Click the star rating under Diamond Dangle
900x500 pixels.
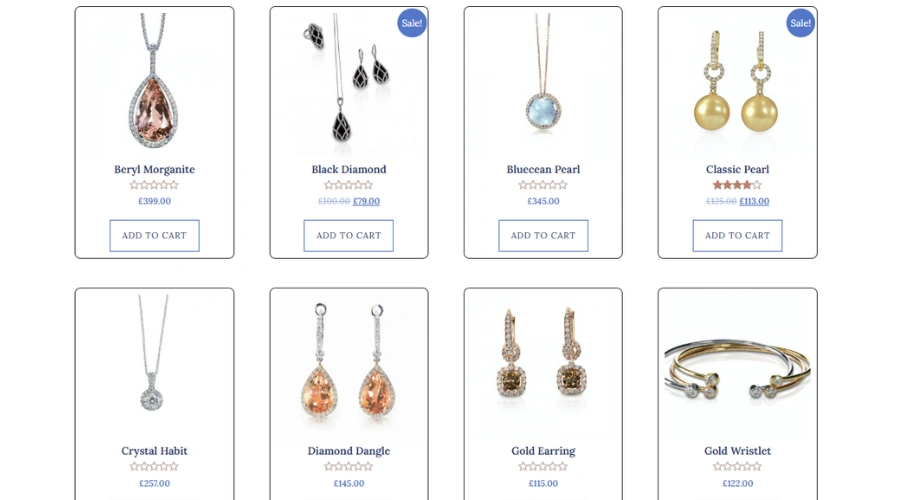pyautogui.click(x=348, y=466)
